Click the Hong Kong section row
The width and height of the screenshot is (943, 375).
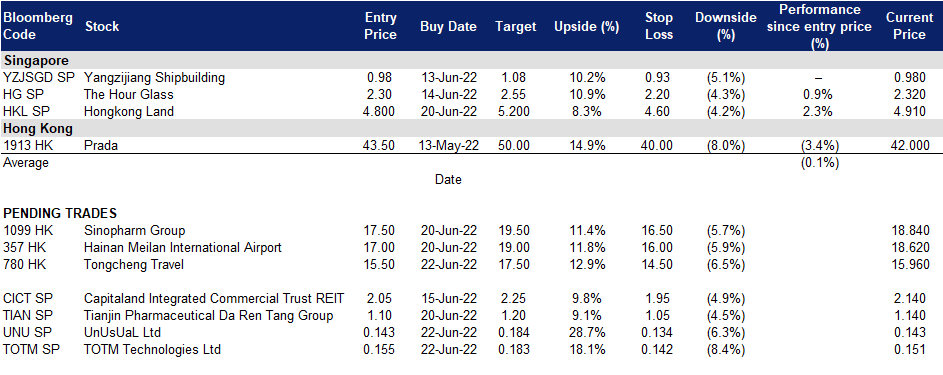[x=472, y=128]
